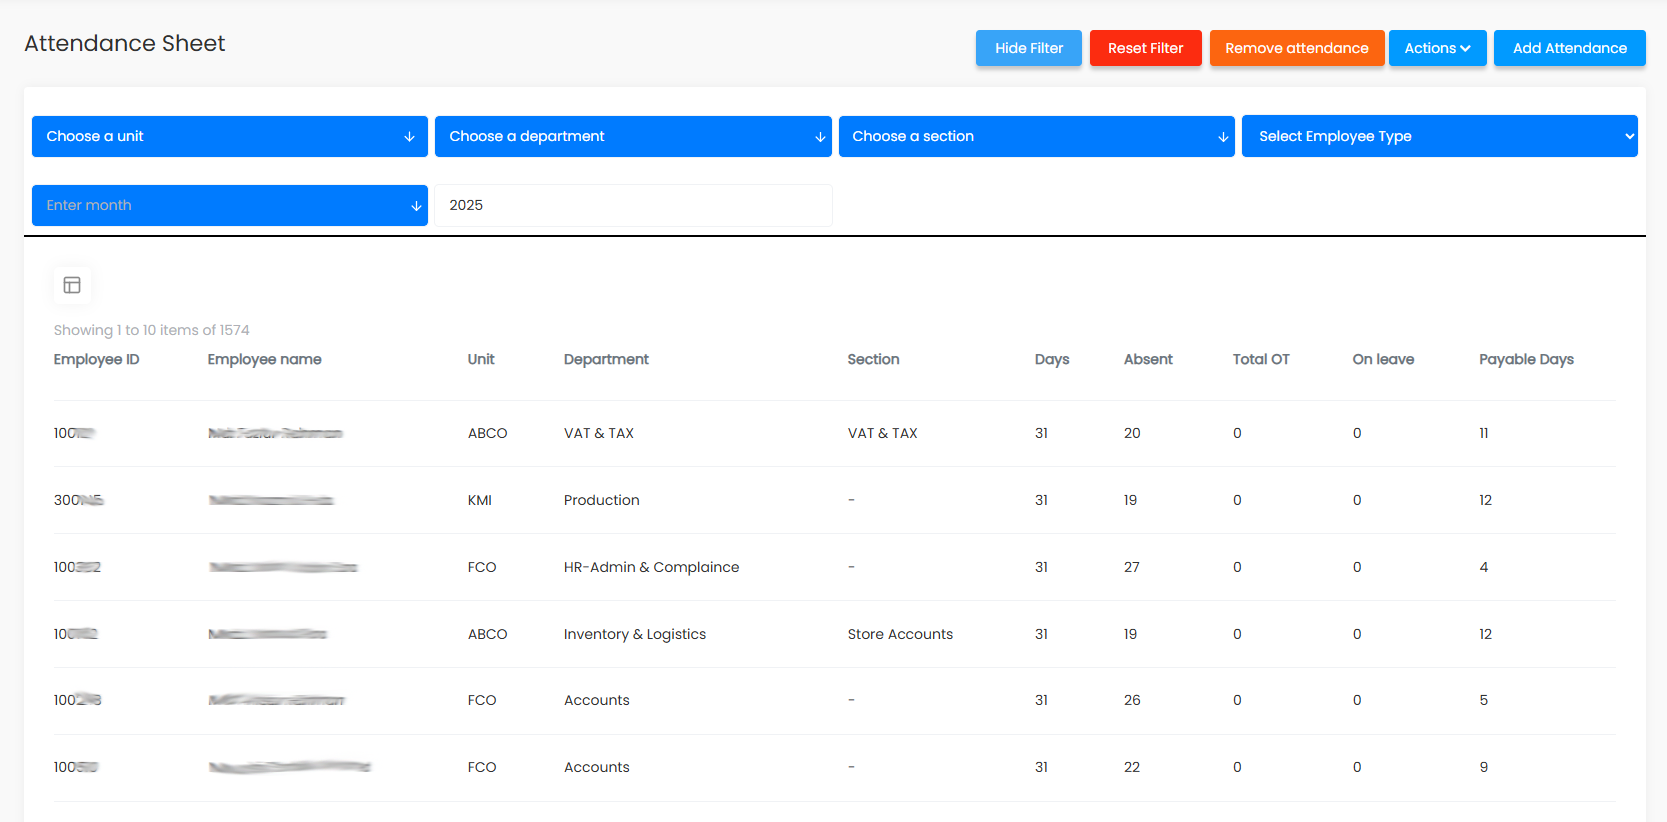The height and width of the screenshot is (822, 1667).
Task: Click the Department column header
Action: pos(606,360)
